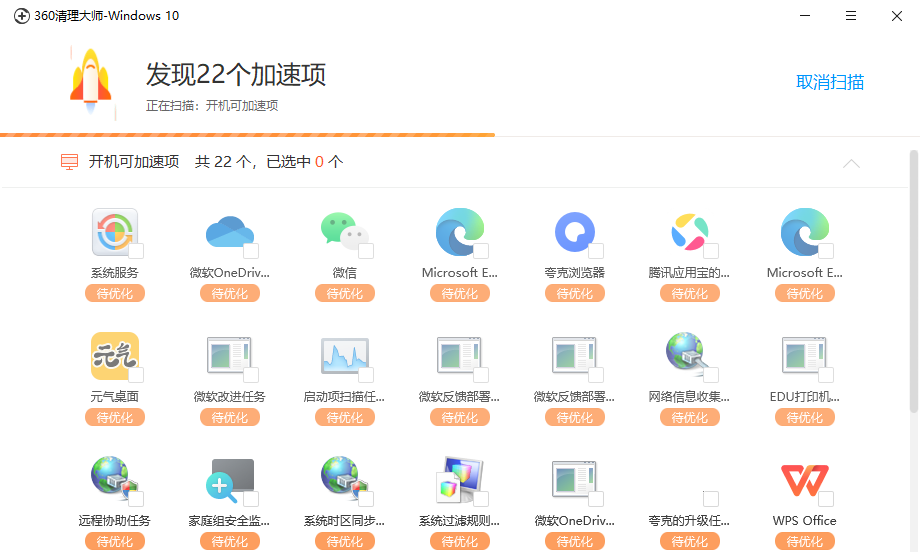
Task: Click the 开机可加速项 section title
Action: click(x=134, y=162)
